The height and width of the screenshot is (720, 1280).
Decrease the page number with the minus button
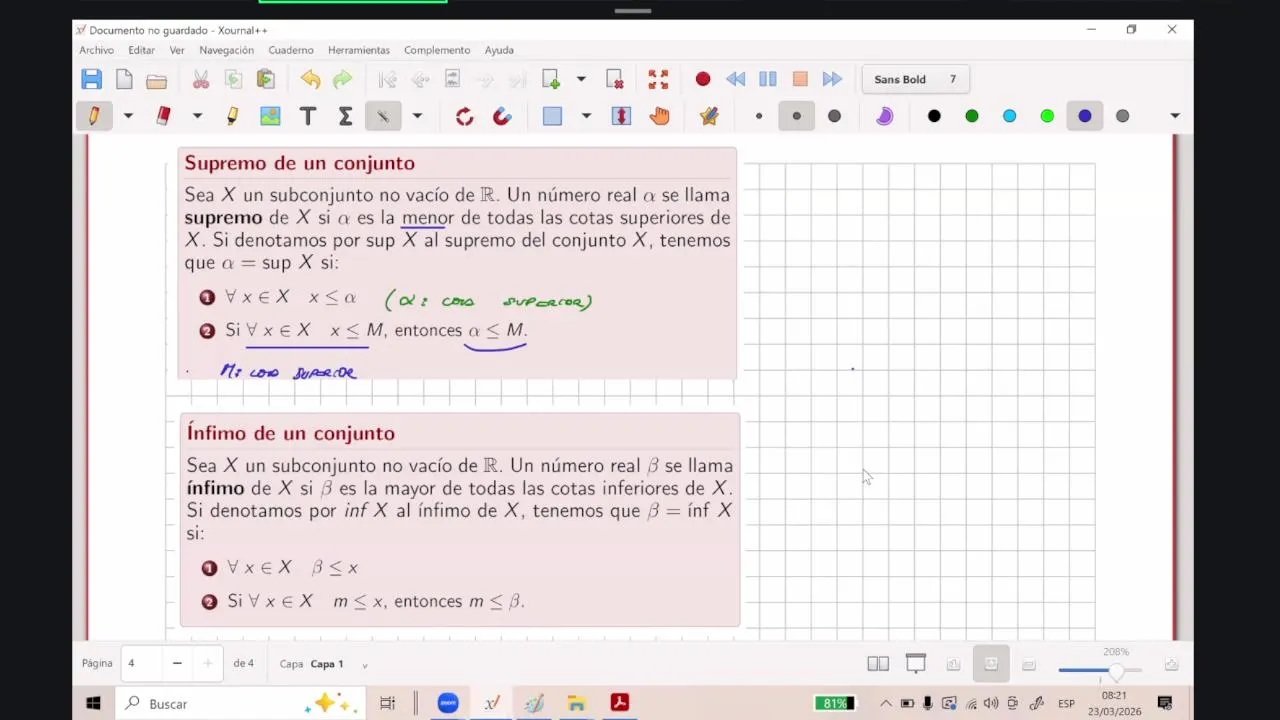click(177, 663)
